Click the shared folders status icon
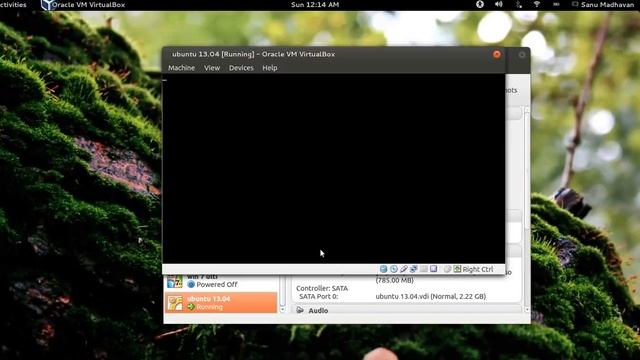Screen dimensions: 640x360 (x=424, y=269)
